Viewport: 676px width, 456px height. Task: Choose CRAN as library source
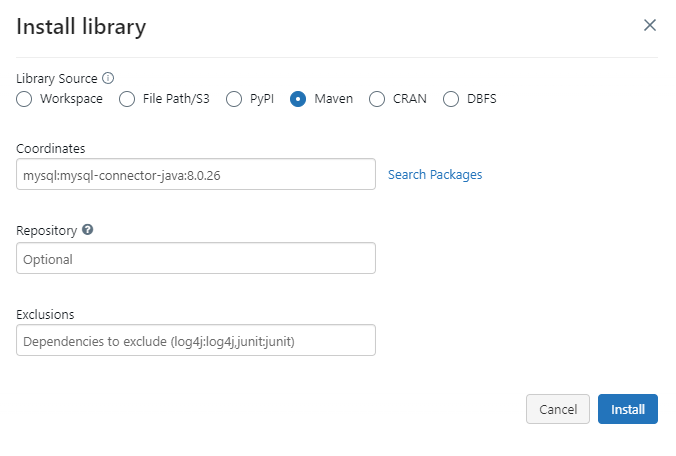coord(377,99)
